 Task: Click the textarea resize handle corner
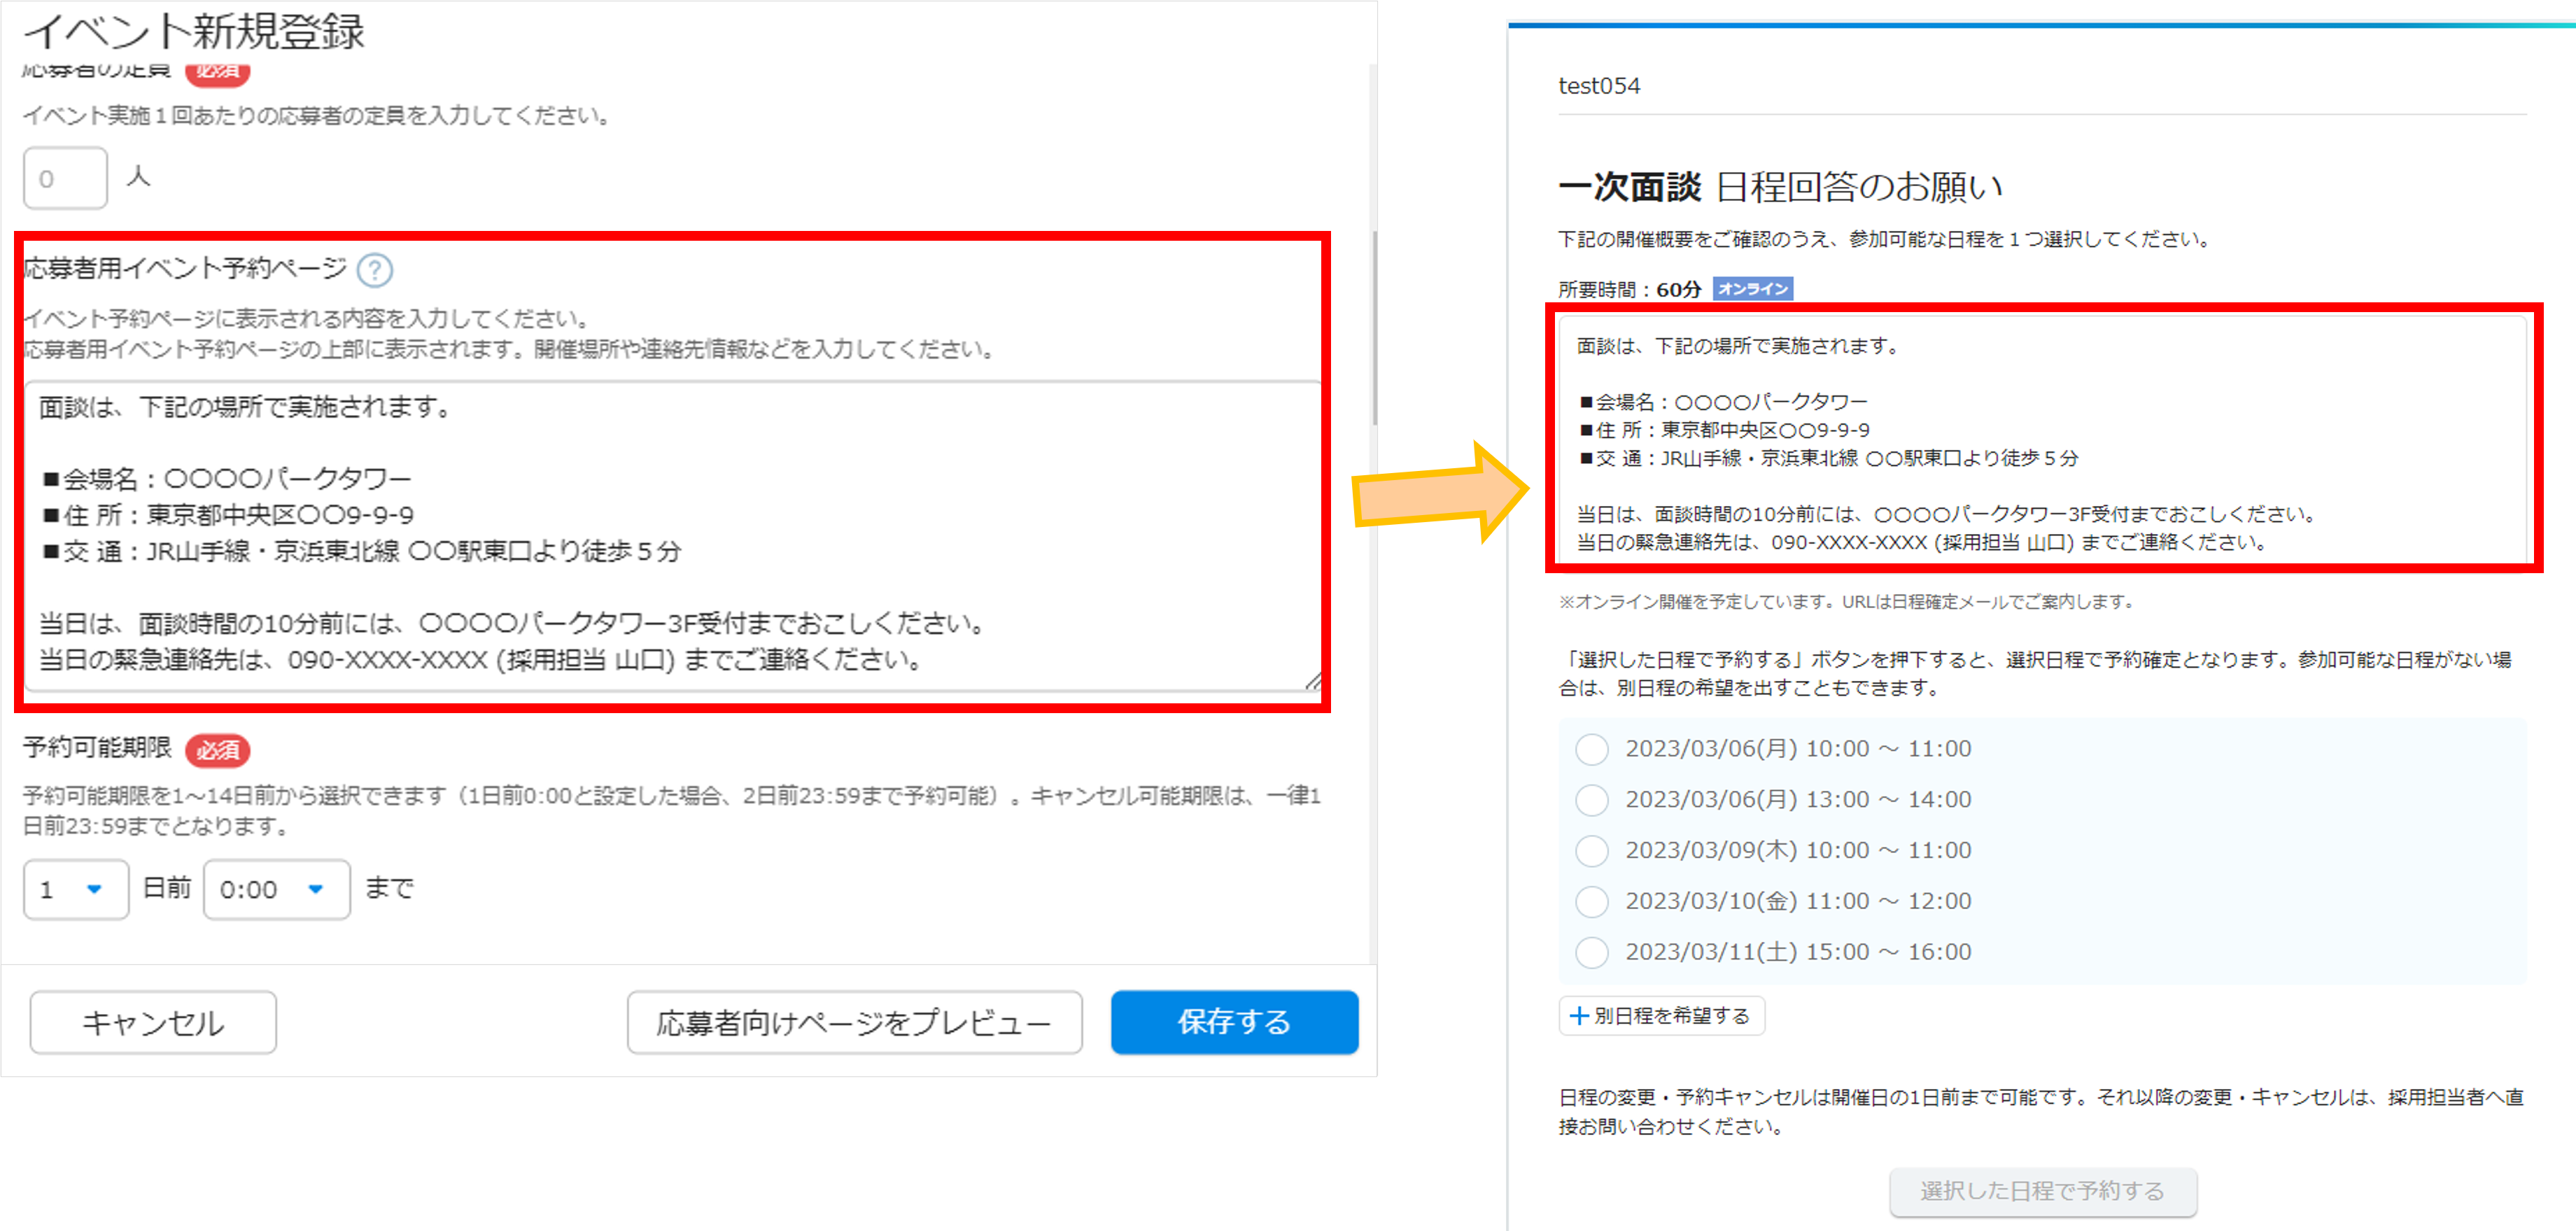pos(1313,681)
